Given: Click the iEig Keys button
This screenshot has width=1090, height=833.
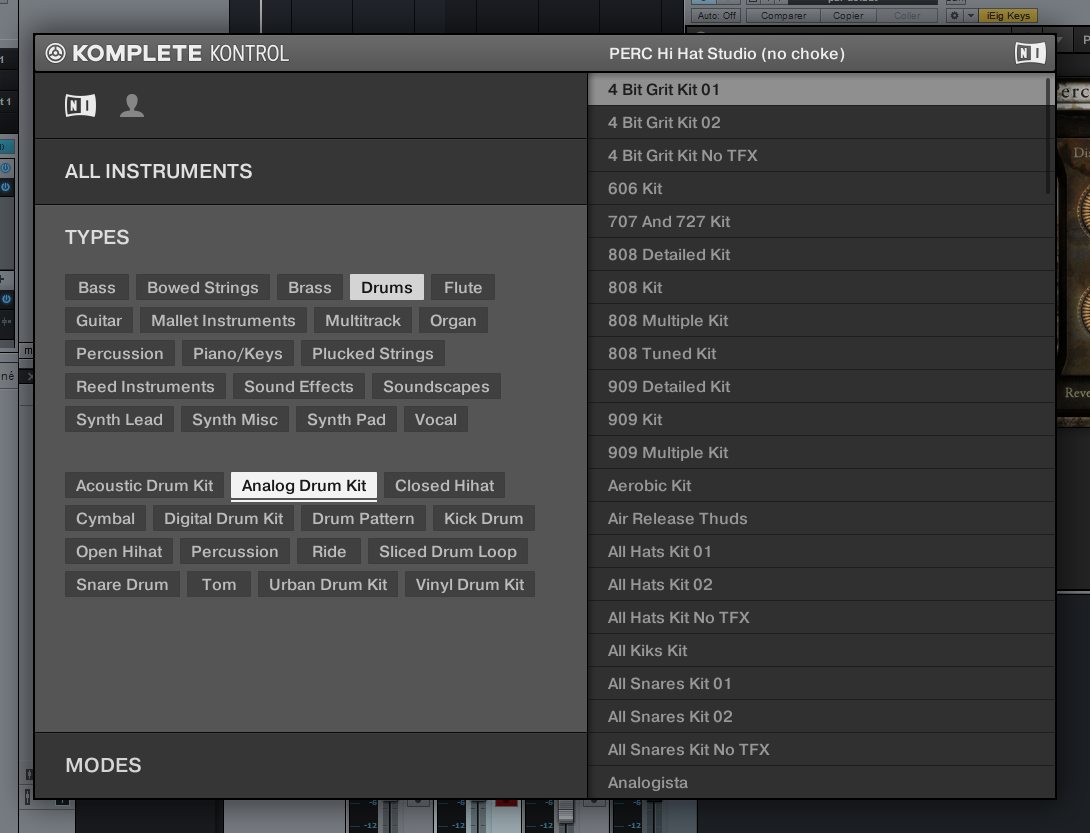Looking at the screenshot, I should 1008,15.
